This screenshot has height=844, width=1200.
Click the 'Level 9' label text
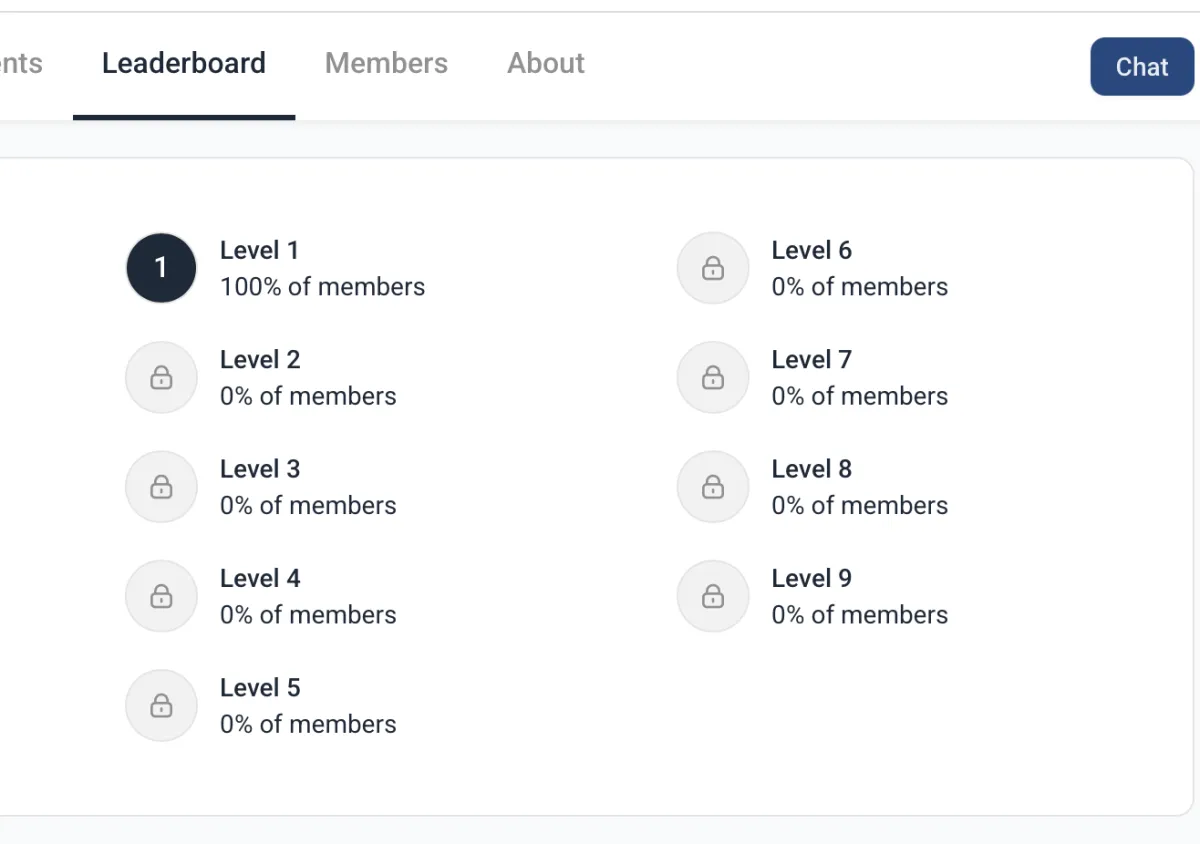[x=811, y=578]
